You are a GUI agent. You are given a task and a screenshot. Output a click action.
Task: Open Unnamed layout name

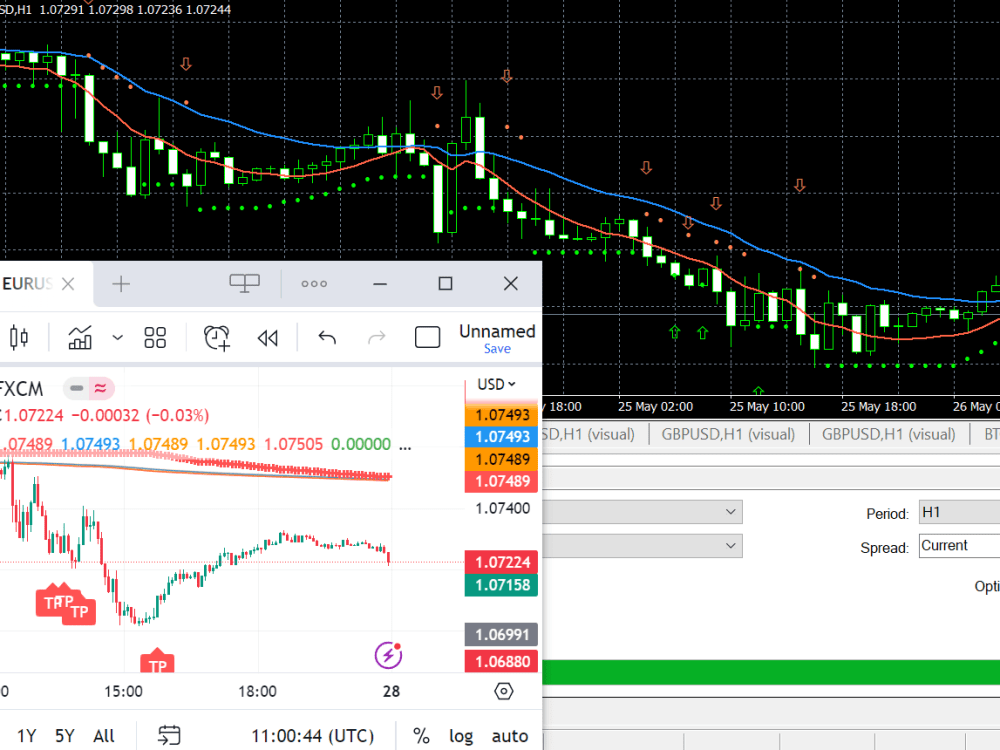(497, 331)
